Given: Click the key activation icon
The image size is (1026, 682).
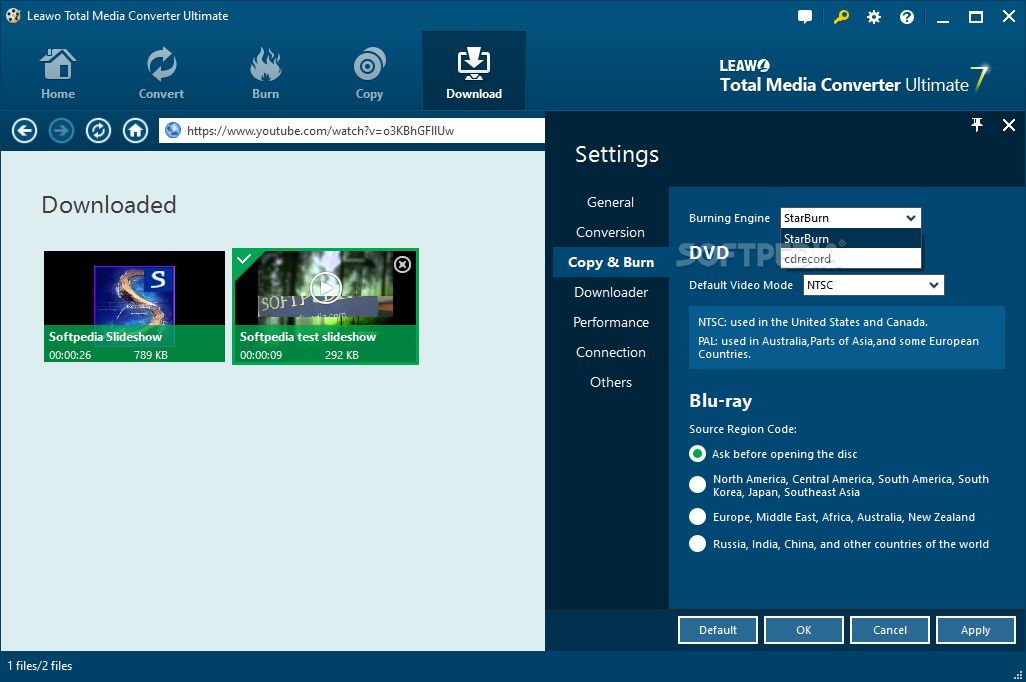Looking at the screenshot, I should coord(841,17).
